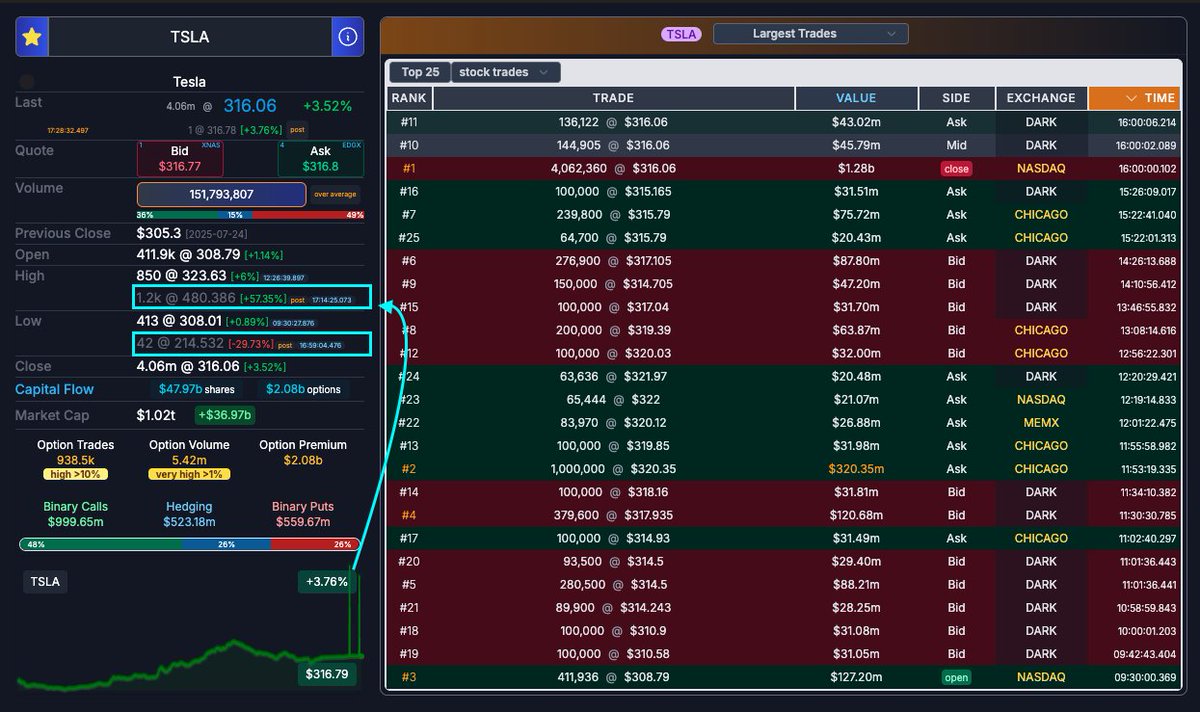1200x712 pixels.
Task: Select the TSLA ticker header field
Action: point(190,37)
